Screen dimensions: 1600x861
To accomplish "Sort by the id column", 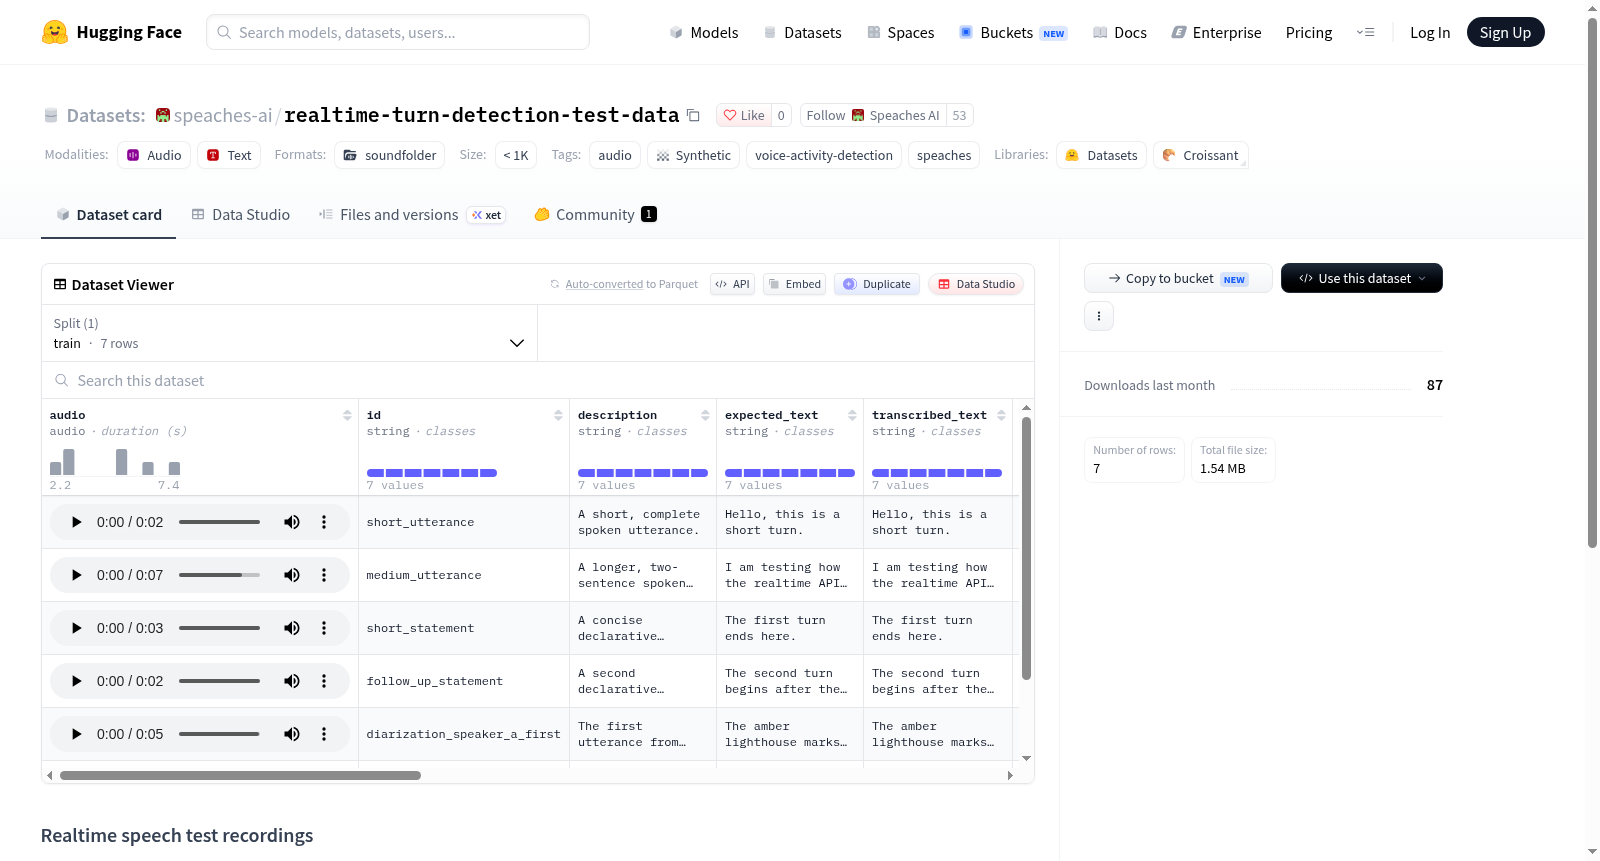I will [x=558, y=415].
